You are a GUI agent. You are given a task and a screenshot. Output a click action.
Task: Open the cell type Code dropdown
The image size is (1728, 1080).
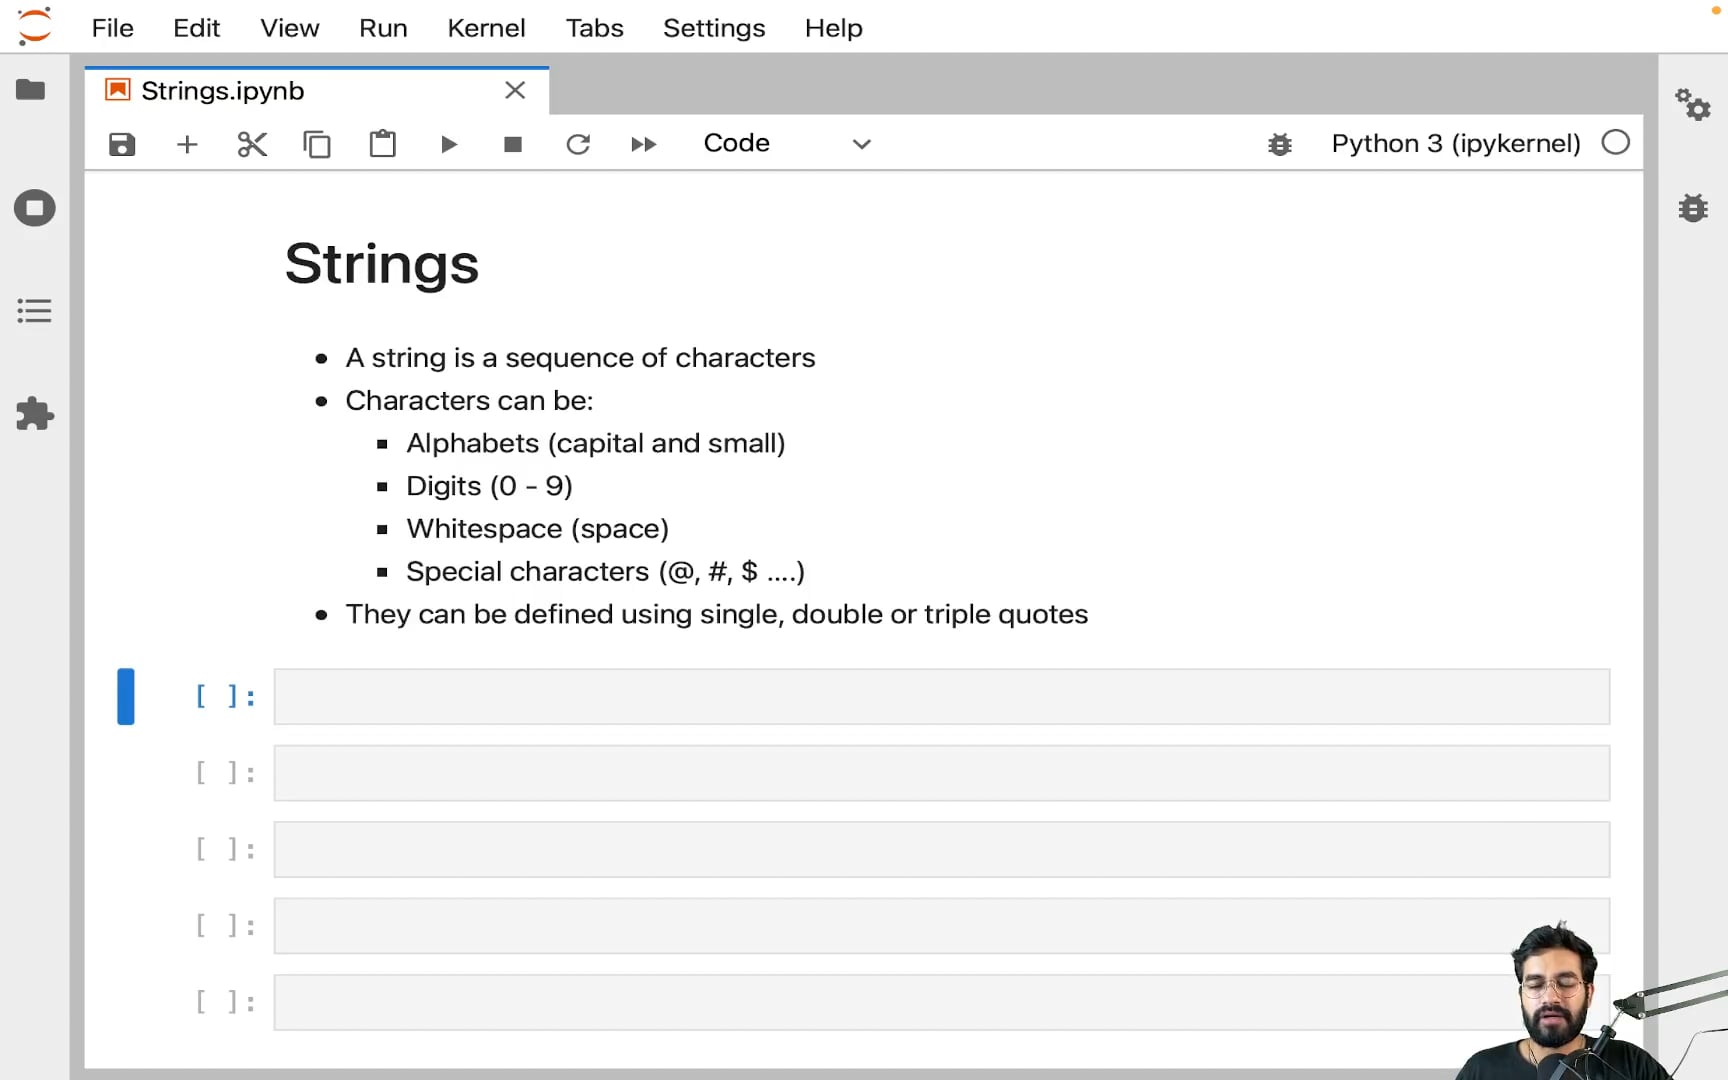click(787, 143)
